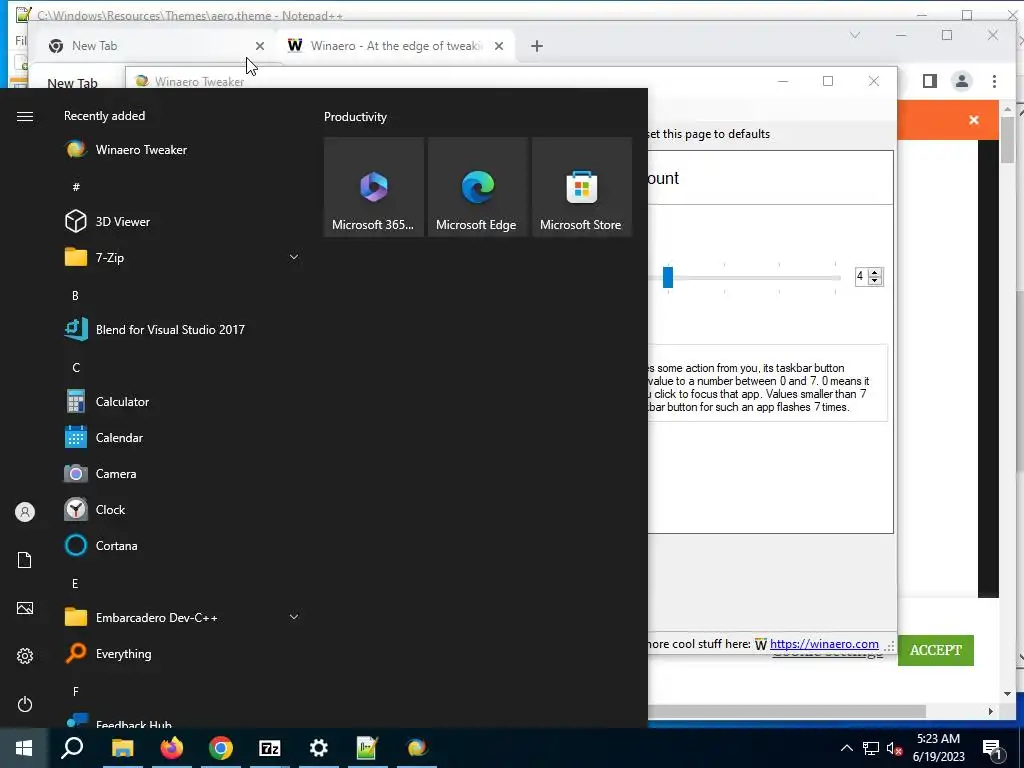Launch 3D Viewer from the app list
The image size is (1024, 768).
pyautogui.click(x=183, y=221)
